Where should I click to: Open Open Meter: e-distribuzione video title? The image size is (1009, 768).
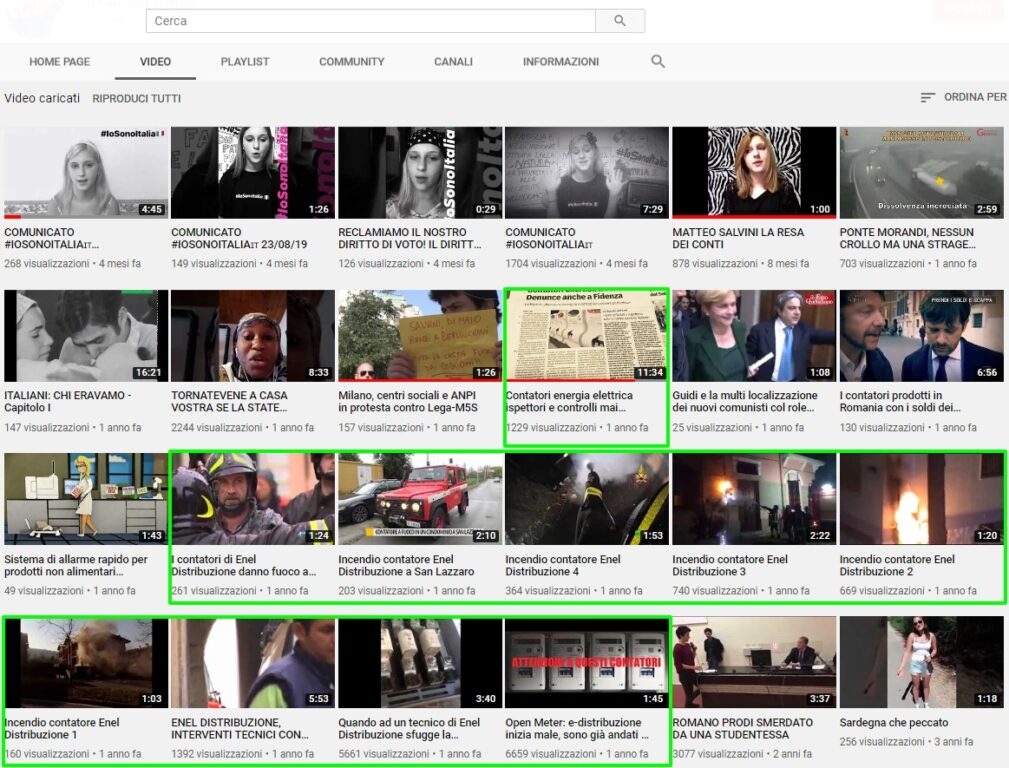tap(577, 728)
